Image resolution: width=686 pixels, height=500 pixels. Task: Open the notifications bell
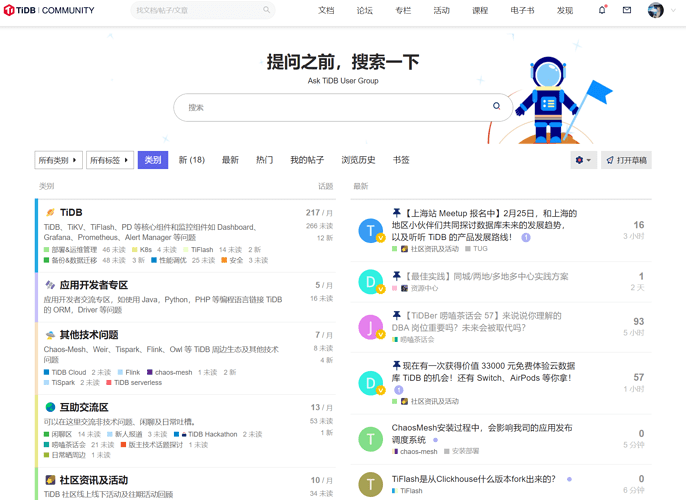point(602,10)
